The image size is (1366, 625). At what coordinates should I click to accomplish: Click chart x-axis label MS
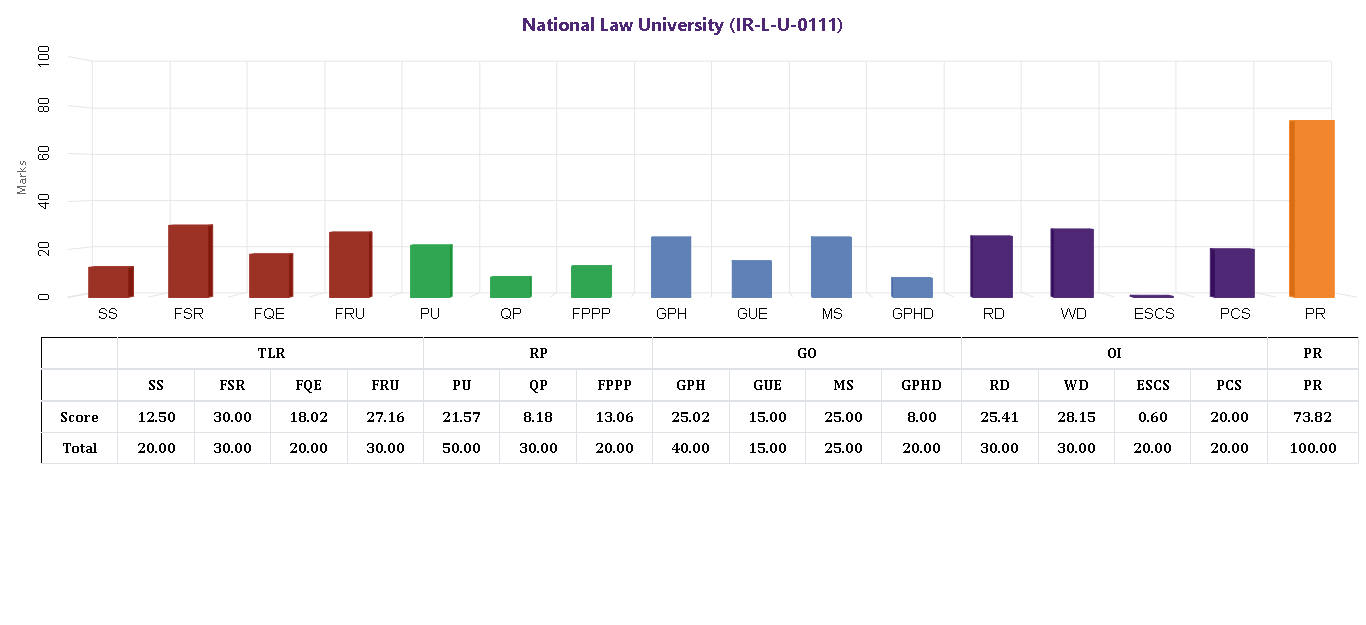(x=832, y=314)
